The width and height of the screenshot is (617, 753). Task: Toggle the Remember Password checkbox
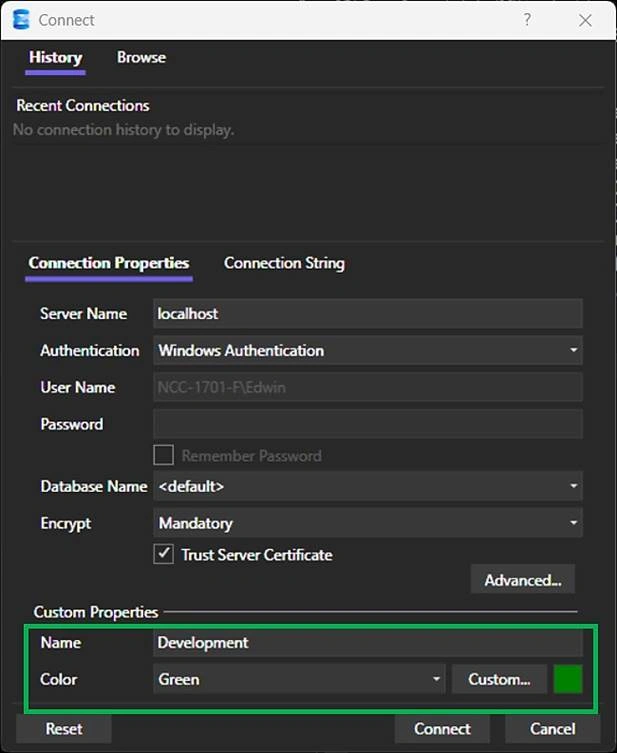163,456
